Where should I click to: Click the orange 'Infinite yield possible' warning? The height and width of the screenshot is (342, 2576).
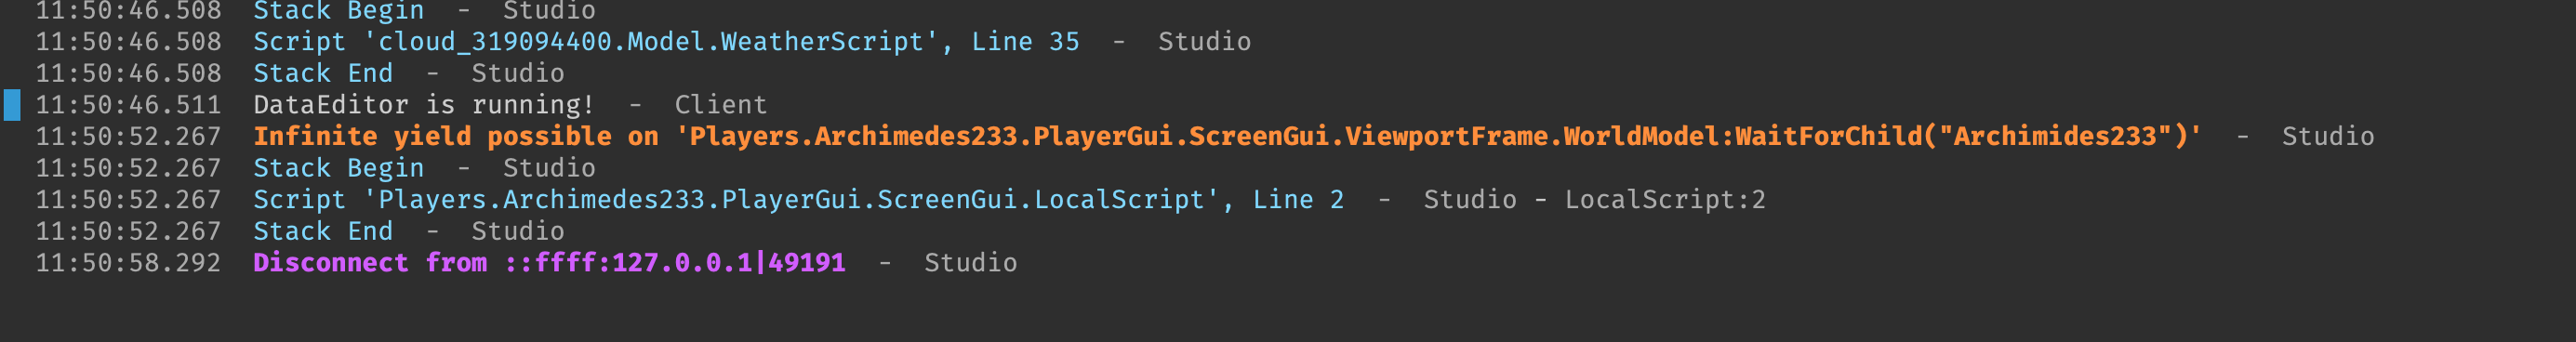point(1227,136)
